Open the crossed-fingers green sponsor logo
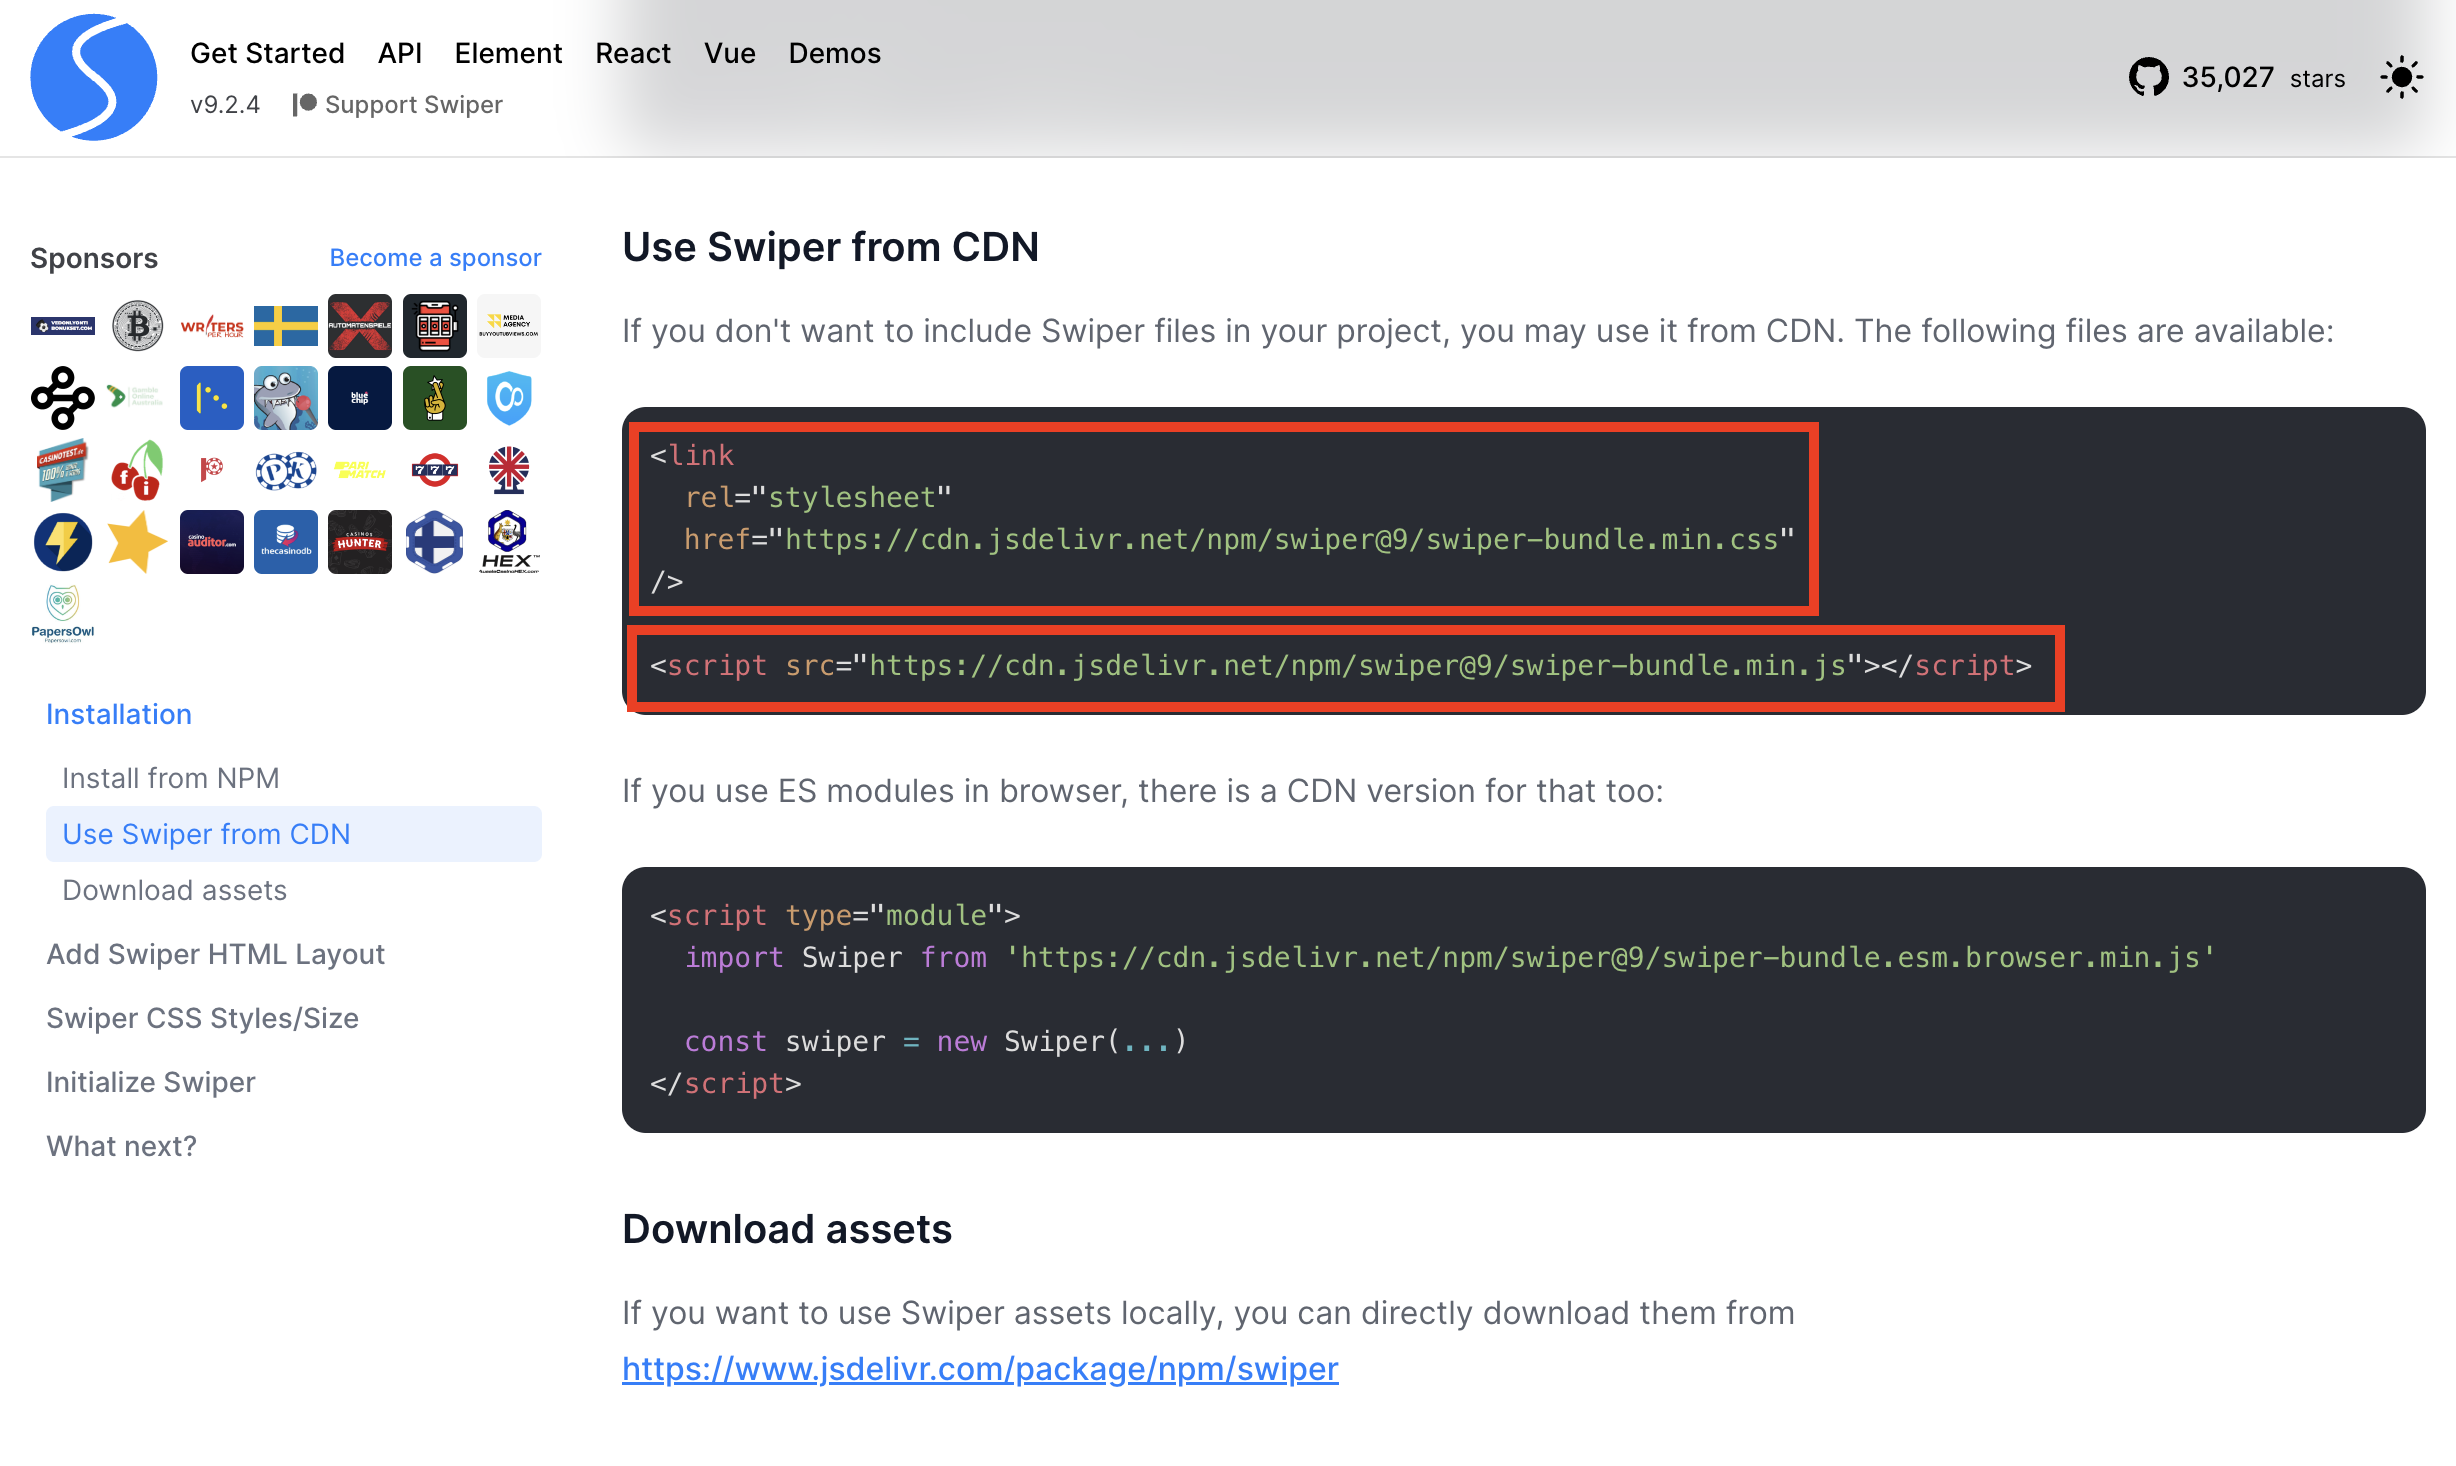 pyautogui.click(x=434, y=398)
